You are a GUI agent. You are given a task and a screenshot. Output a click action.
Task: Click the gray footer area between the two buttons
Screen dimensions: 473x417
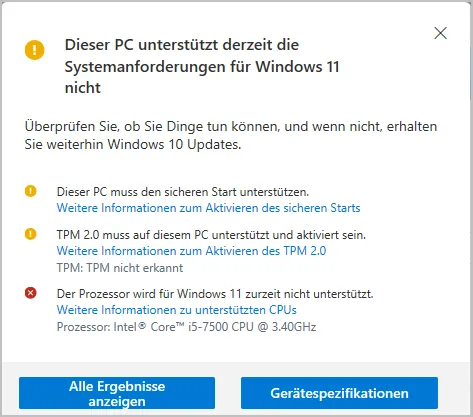[228, 393]
